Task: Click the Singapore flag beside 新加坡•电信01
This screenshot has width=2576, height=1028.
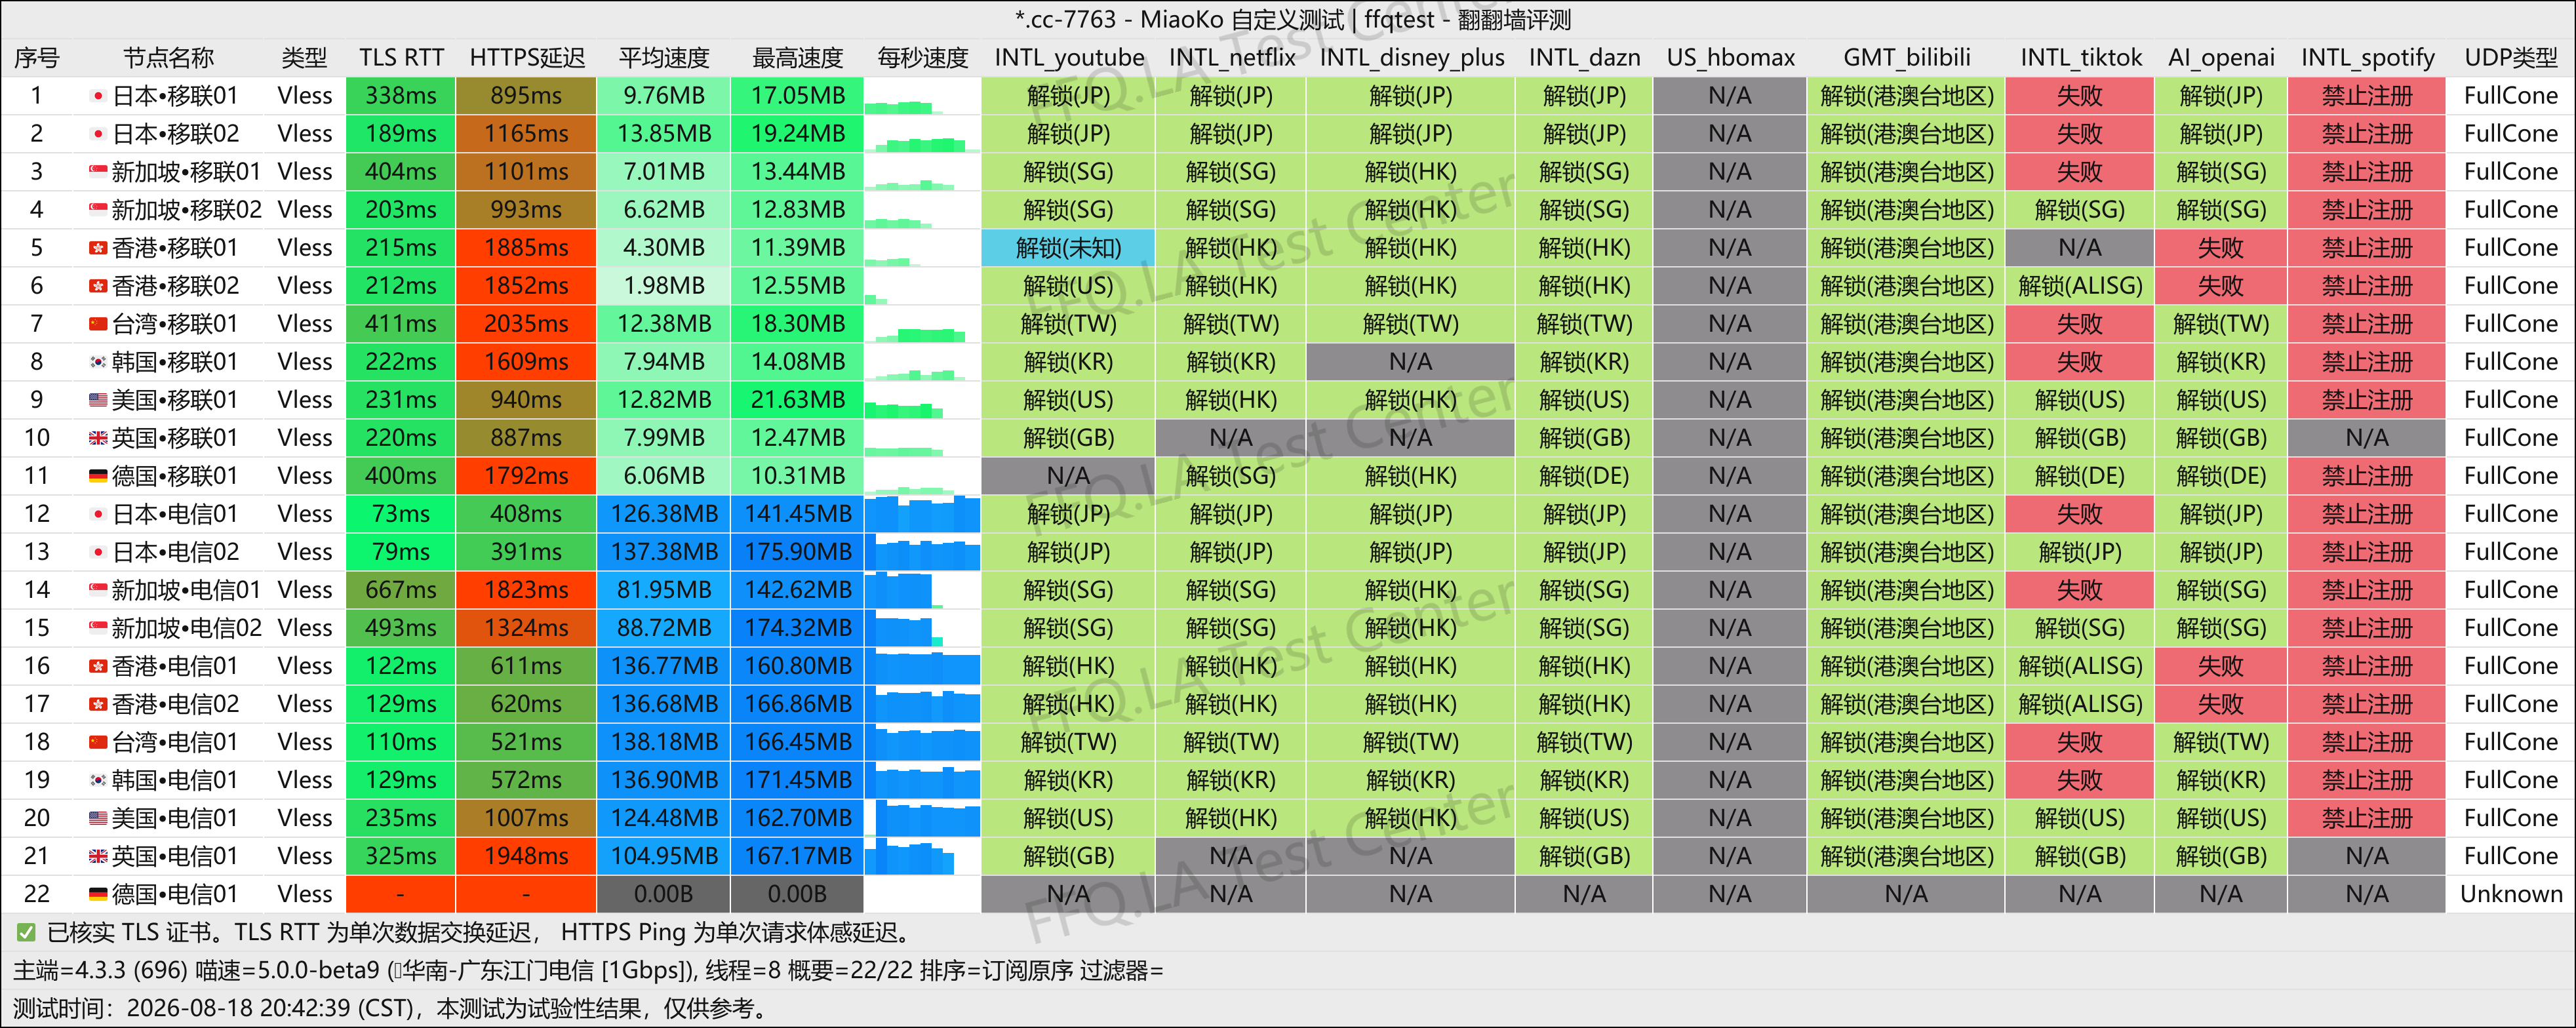Action: point(98,590)
